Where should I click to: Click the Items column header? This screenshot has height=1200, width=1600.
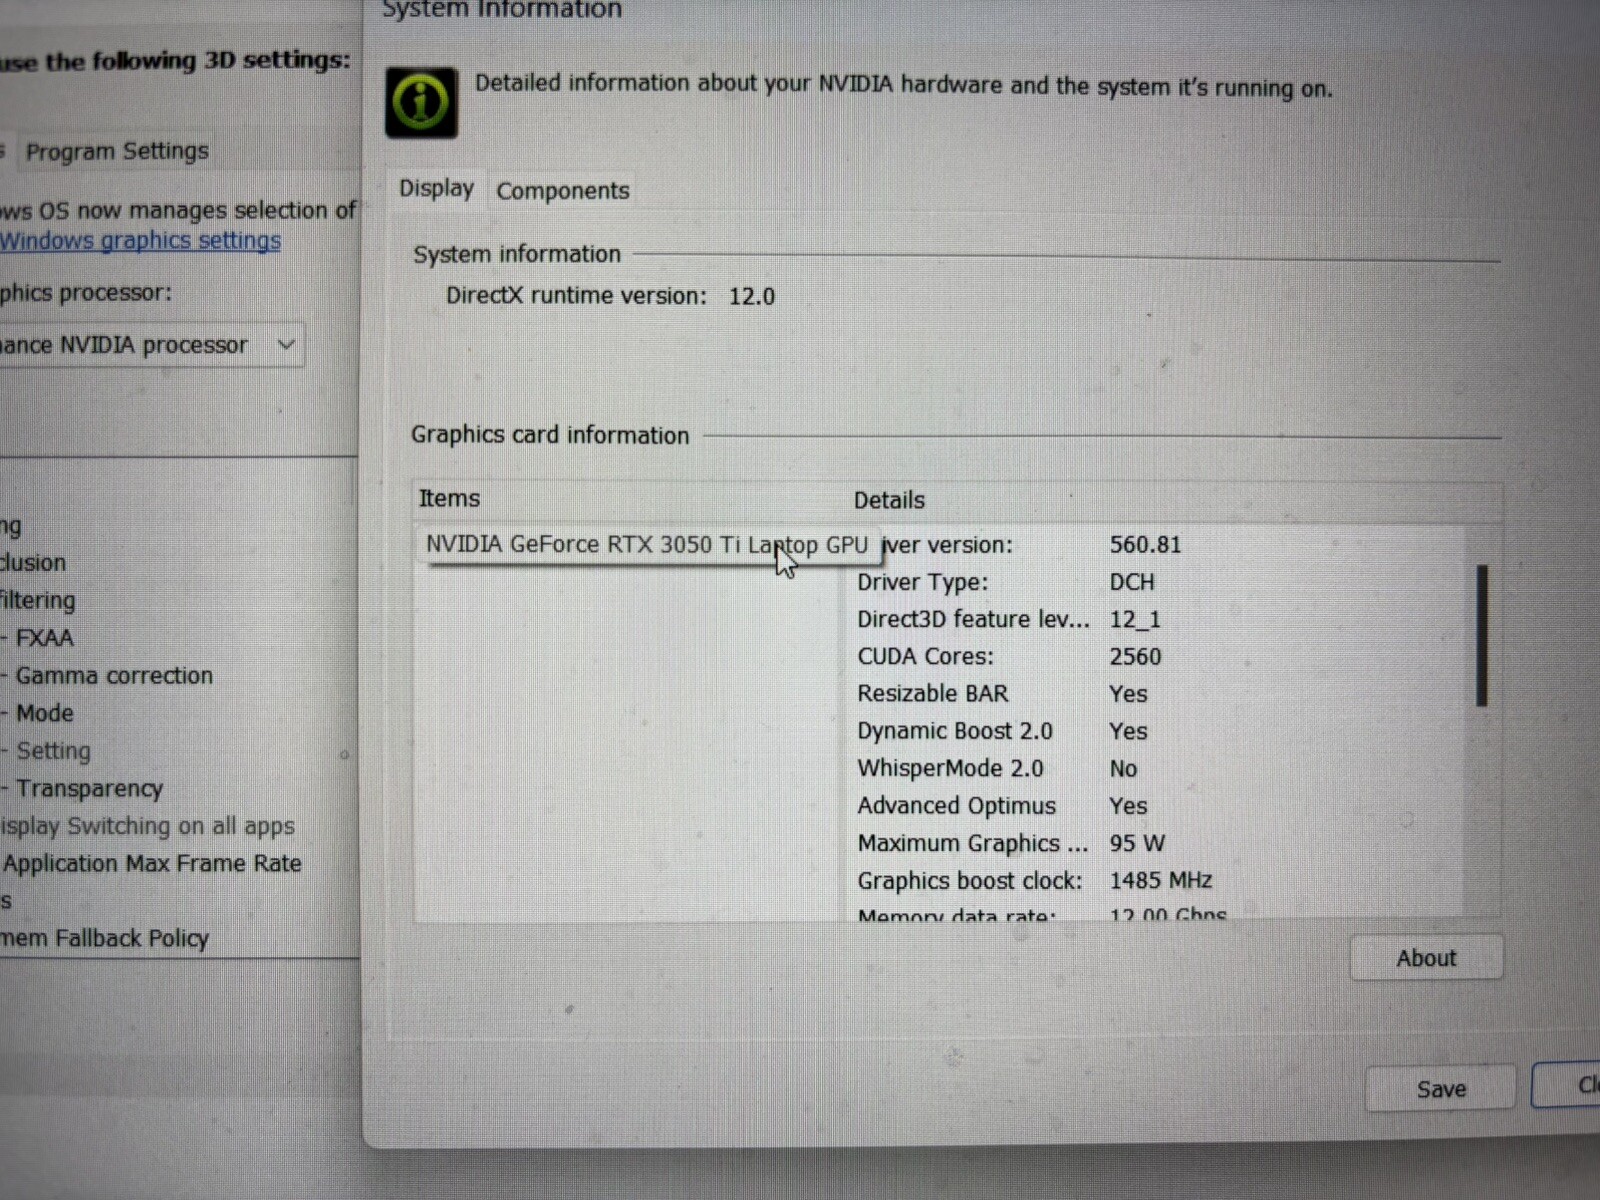click(x=449, y=498)
